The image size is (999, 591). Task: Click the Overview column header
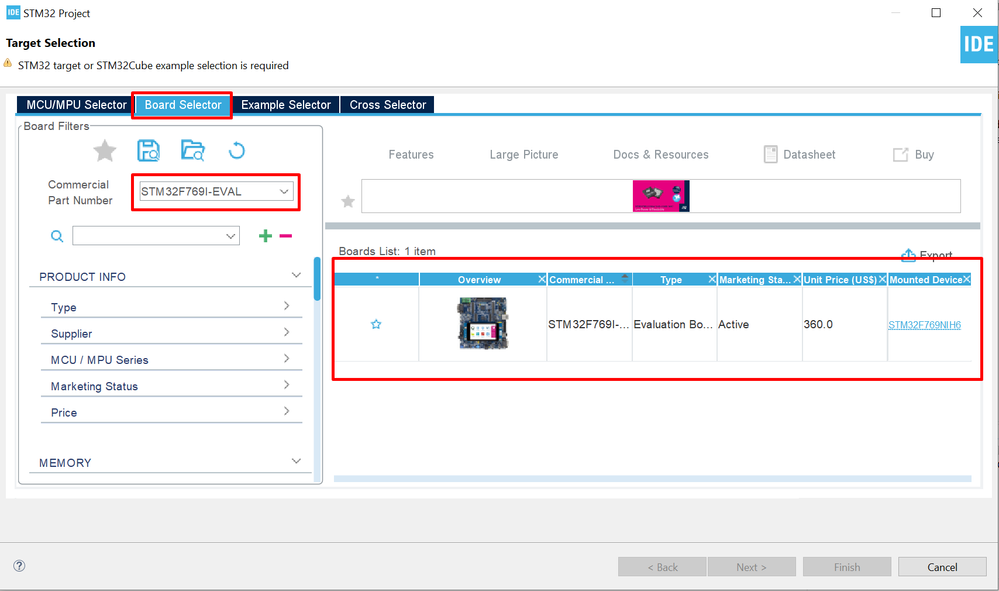pyautogui.click(x=478, y=279)
